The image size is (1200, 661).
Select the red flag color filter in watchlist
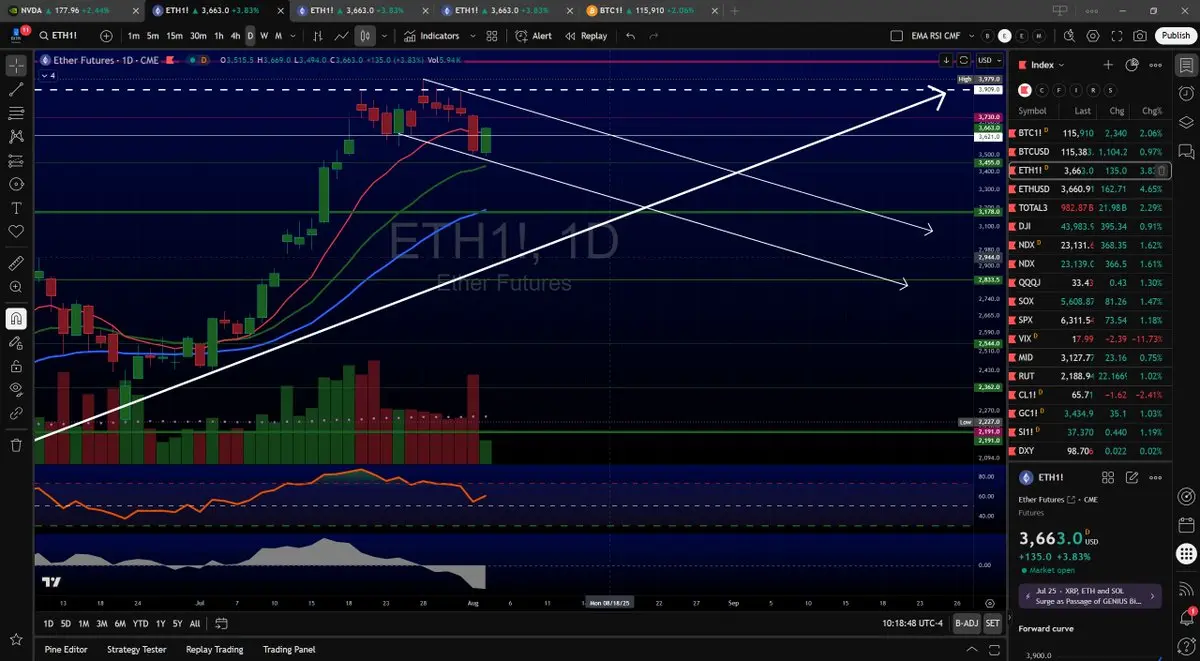[x=1025, y=89]
